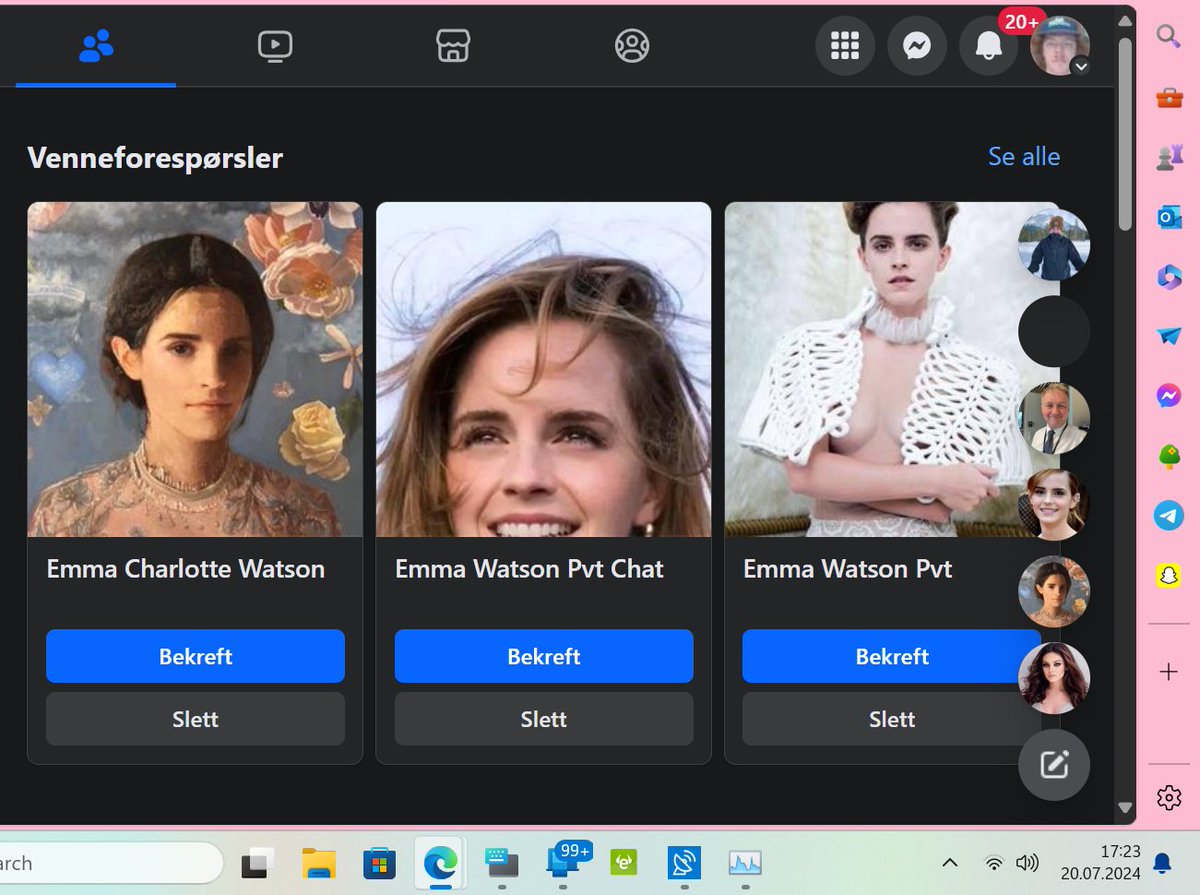Image resolution: width=1200 pixels, height=895 pixels.
Task: Open the clock and date 20.07.2024
Action: pyautogui.click(x=1100, y=862)
